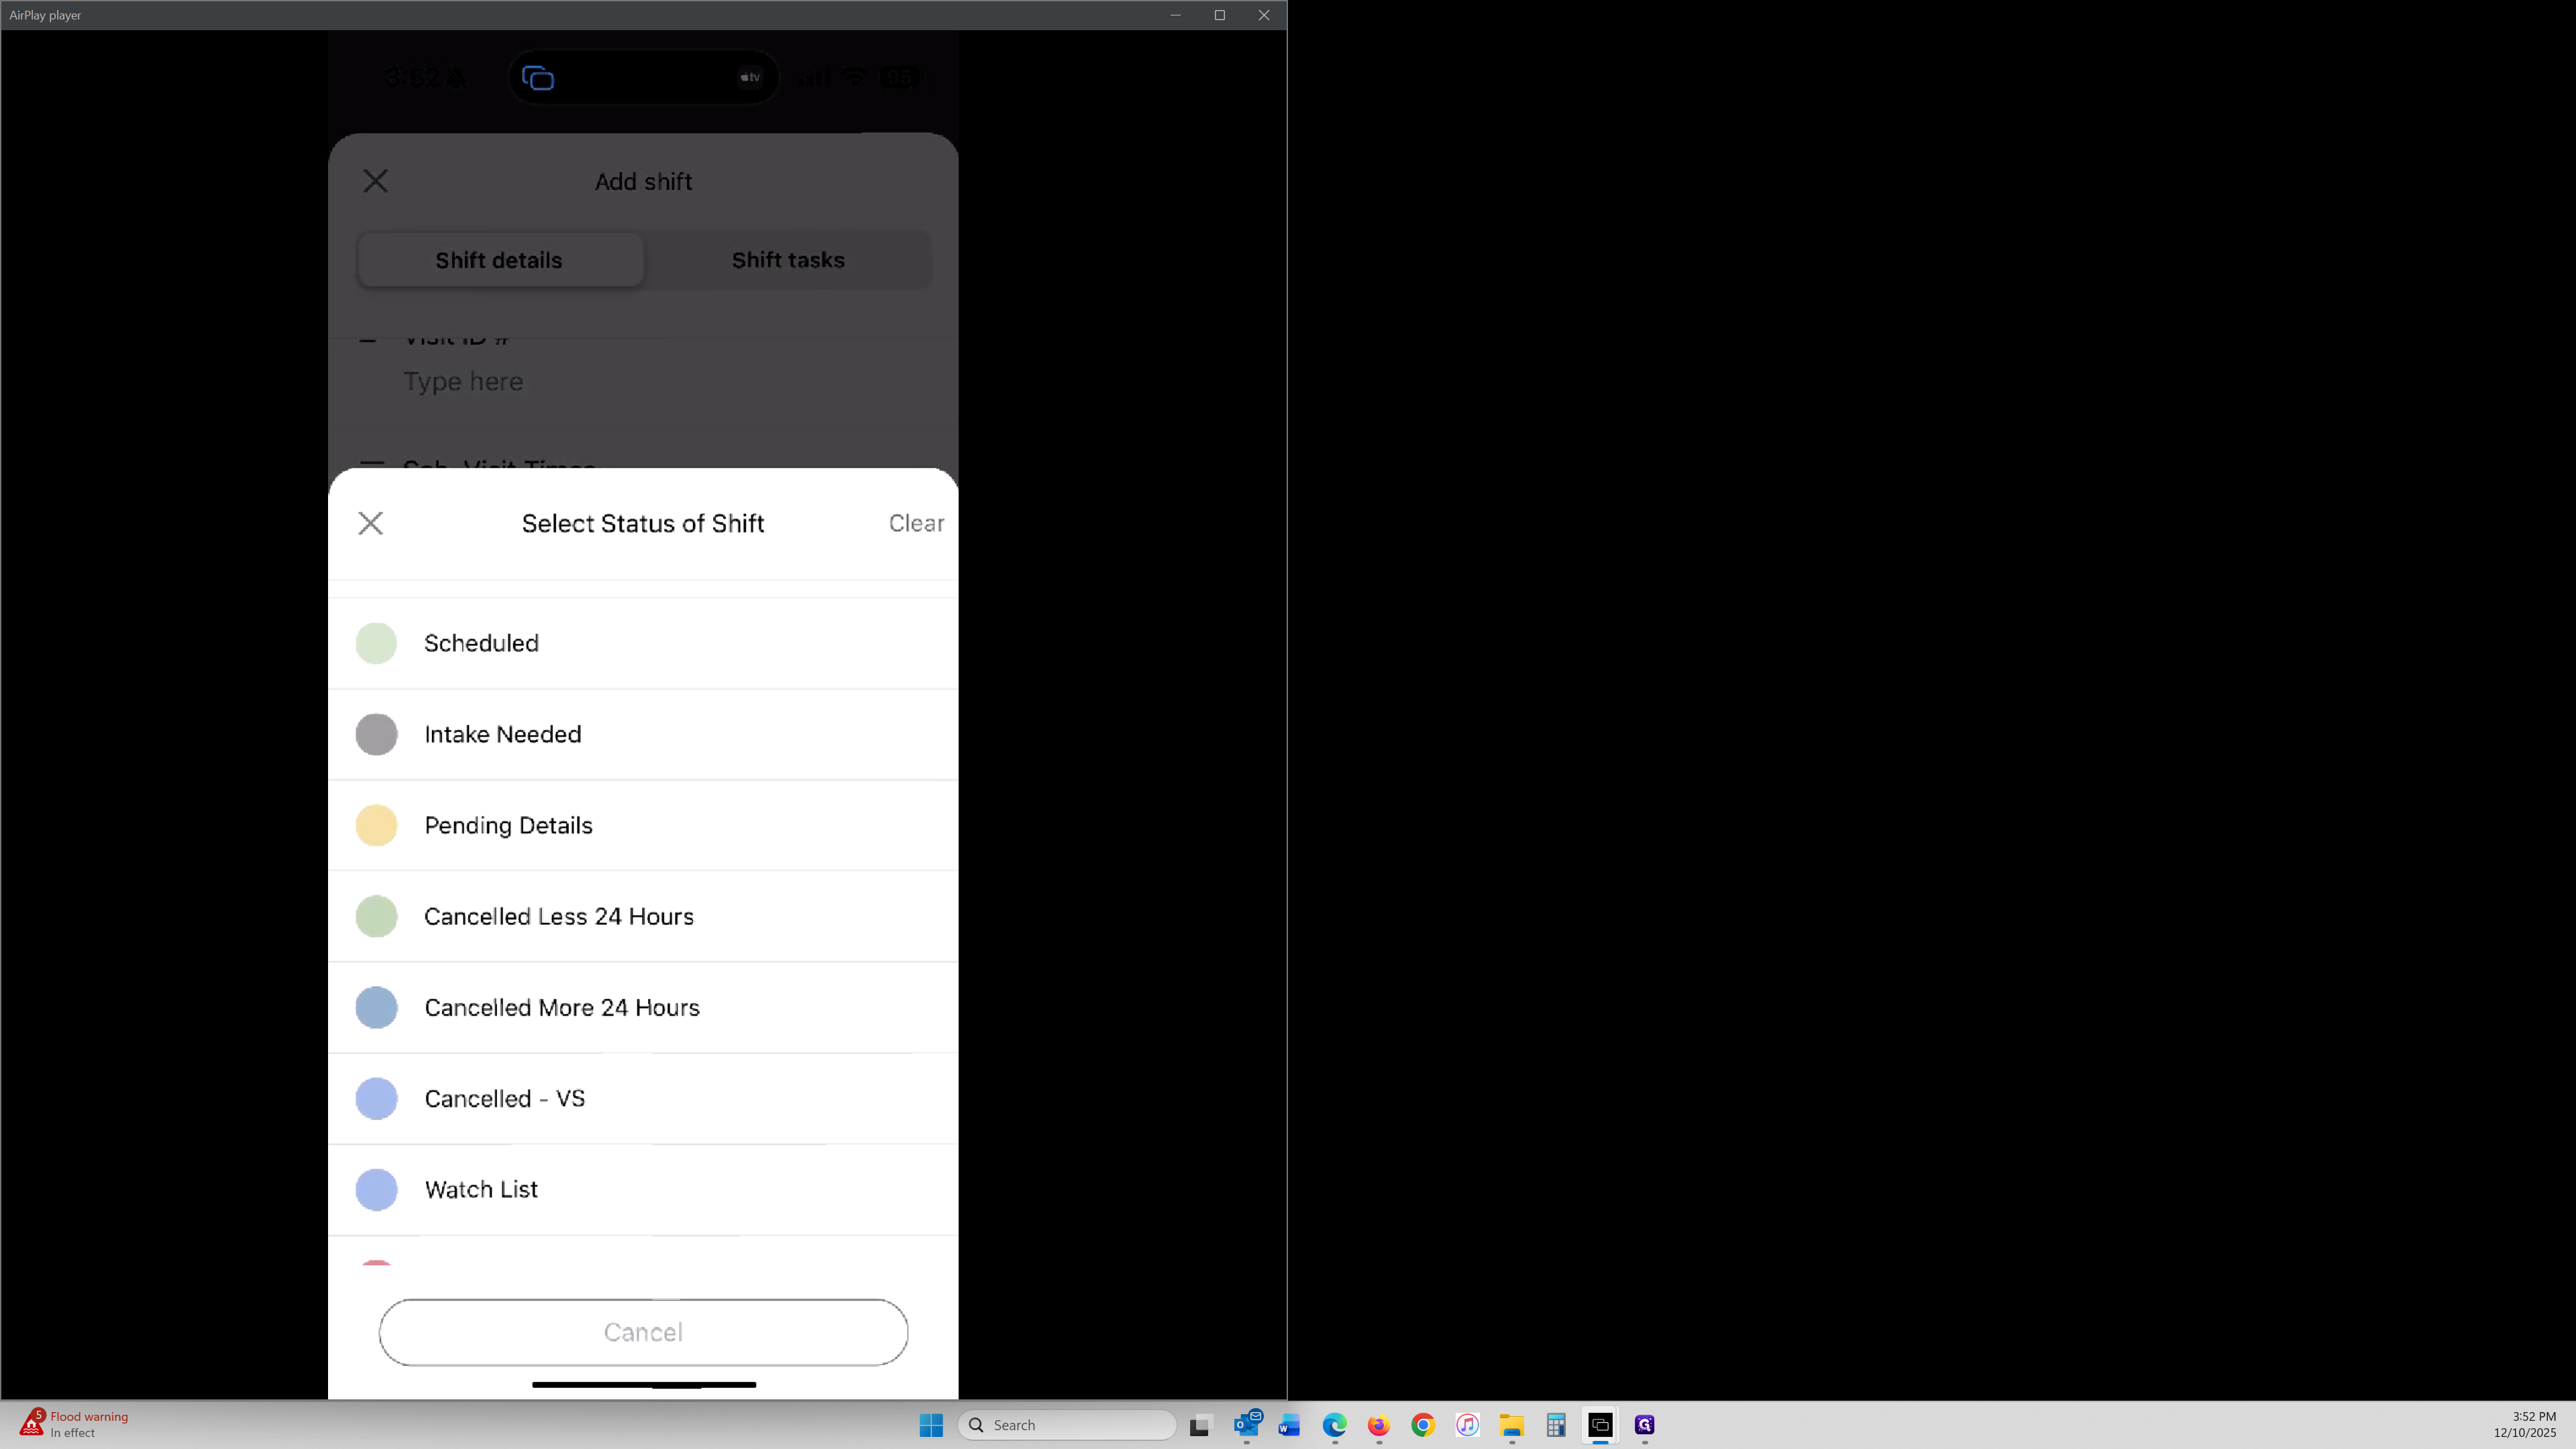Select Cancelled - VS status
This screenshot has height=1449, width=2576.
(x=504, y=1098)
